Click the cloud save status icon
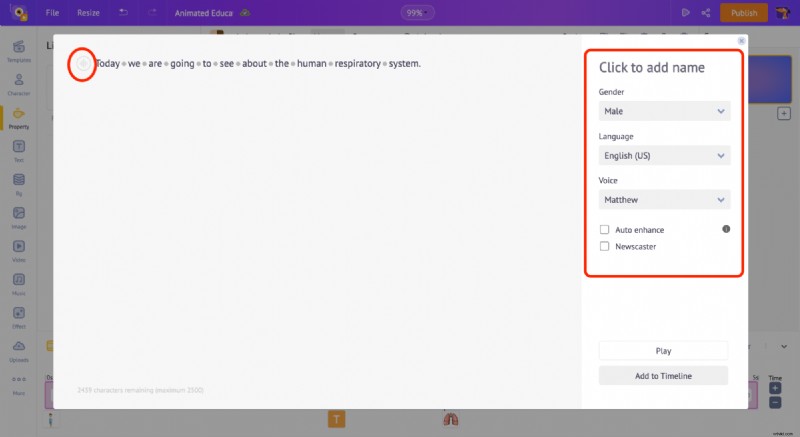The image size is (800, 437). click(x=245, y=13)
